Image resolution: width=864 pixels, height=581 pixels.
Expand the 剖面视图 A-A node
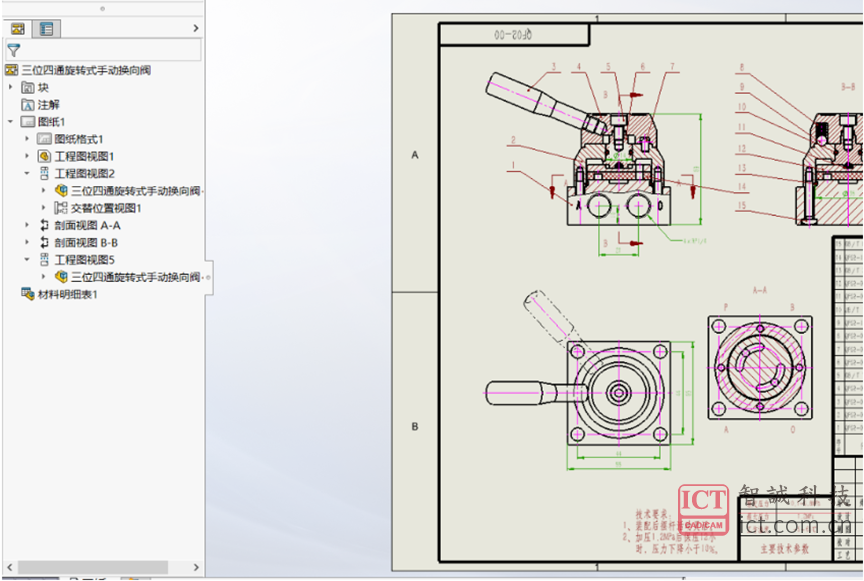[x=27, y=225]
